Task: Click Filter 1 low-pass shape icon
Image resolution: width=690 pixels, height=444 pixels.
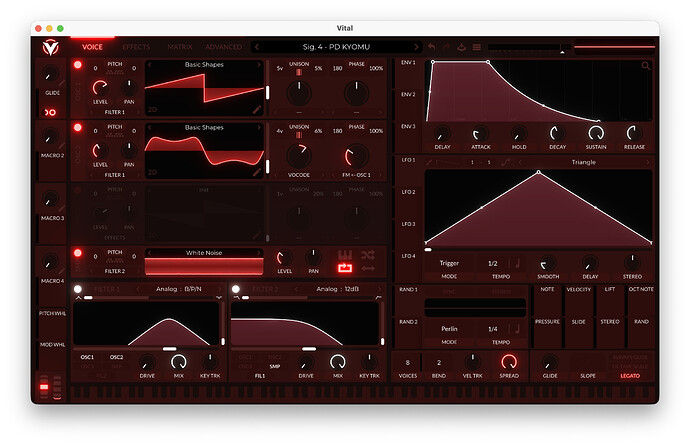Action: 78,298
